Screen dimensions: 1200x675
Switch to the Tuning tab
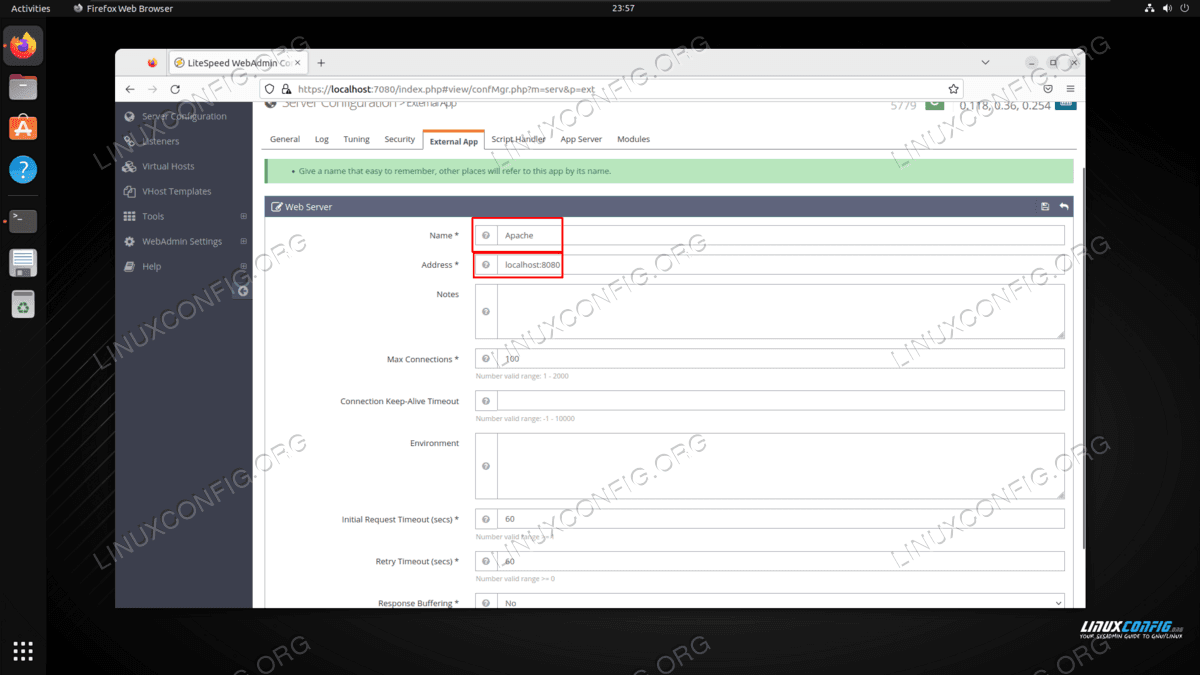[356, 139]
